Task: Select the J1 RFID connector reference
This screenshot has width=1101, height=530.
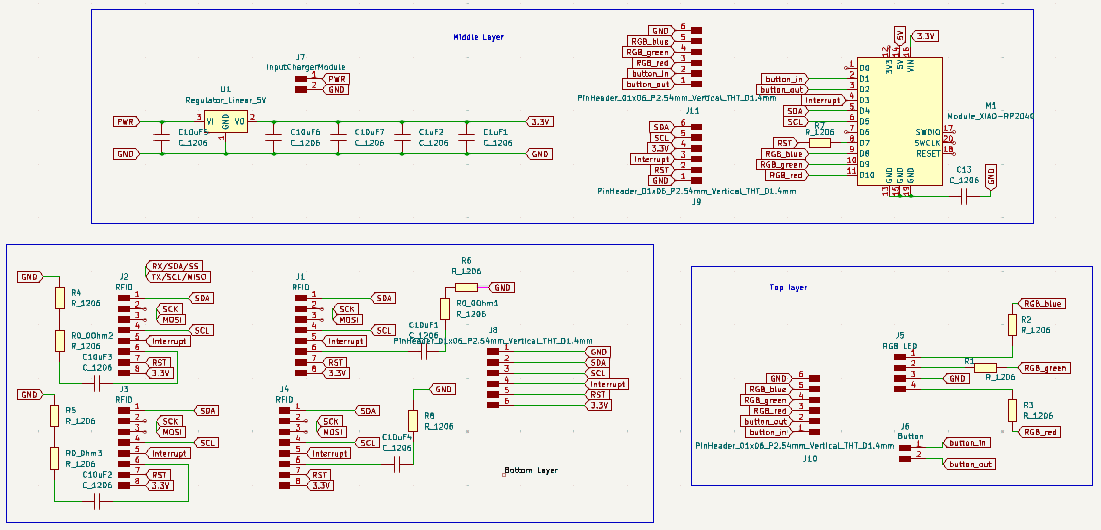Action: click(301, 276)
